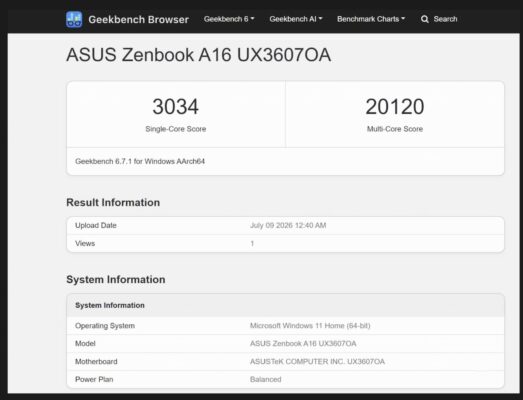523x400 pixels.
Task: Select the Power Plan value Balanced
Action: (266, 379)
